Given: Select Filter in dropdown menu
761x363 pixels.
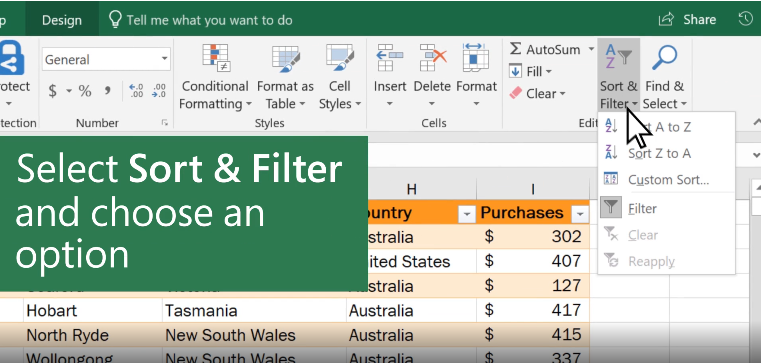Looking at the screenshot, I should pos(666,209).
